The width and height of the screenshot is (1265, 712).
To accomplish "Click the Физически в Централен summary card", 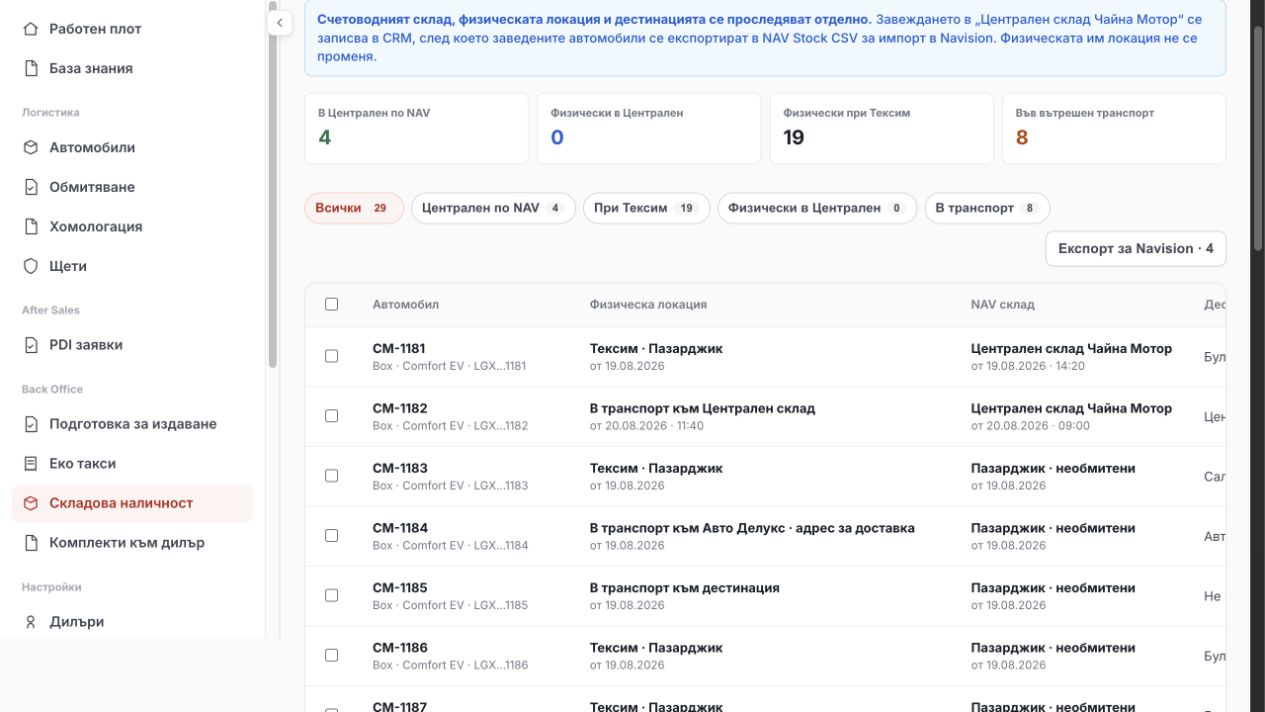I will 649,129.
